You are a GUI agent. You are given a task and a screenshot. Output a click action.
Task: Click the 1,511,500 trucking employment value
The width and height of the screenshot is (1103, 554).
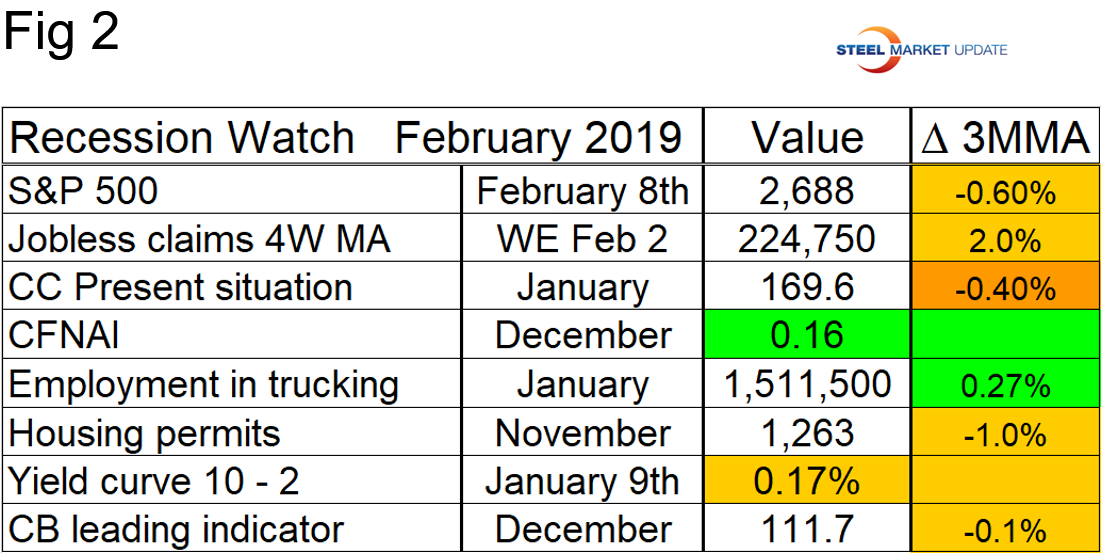[808, 385]
